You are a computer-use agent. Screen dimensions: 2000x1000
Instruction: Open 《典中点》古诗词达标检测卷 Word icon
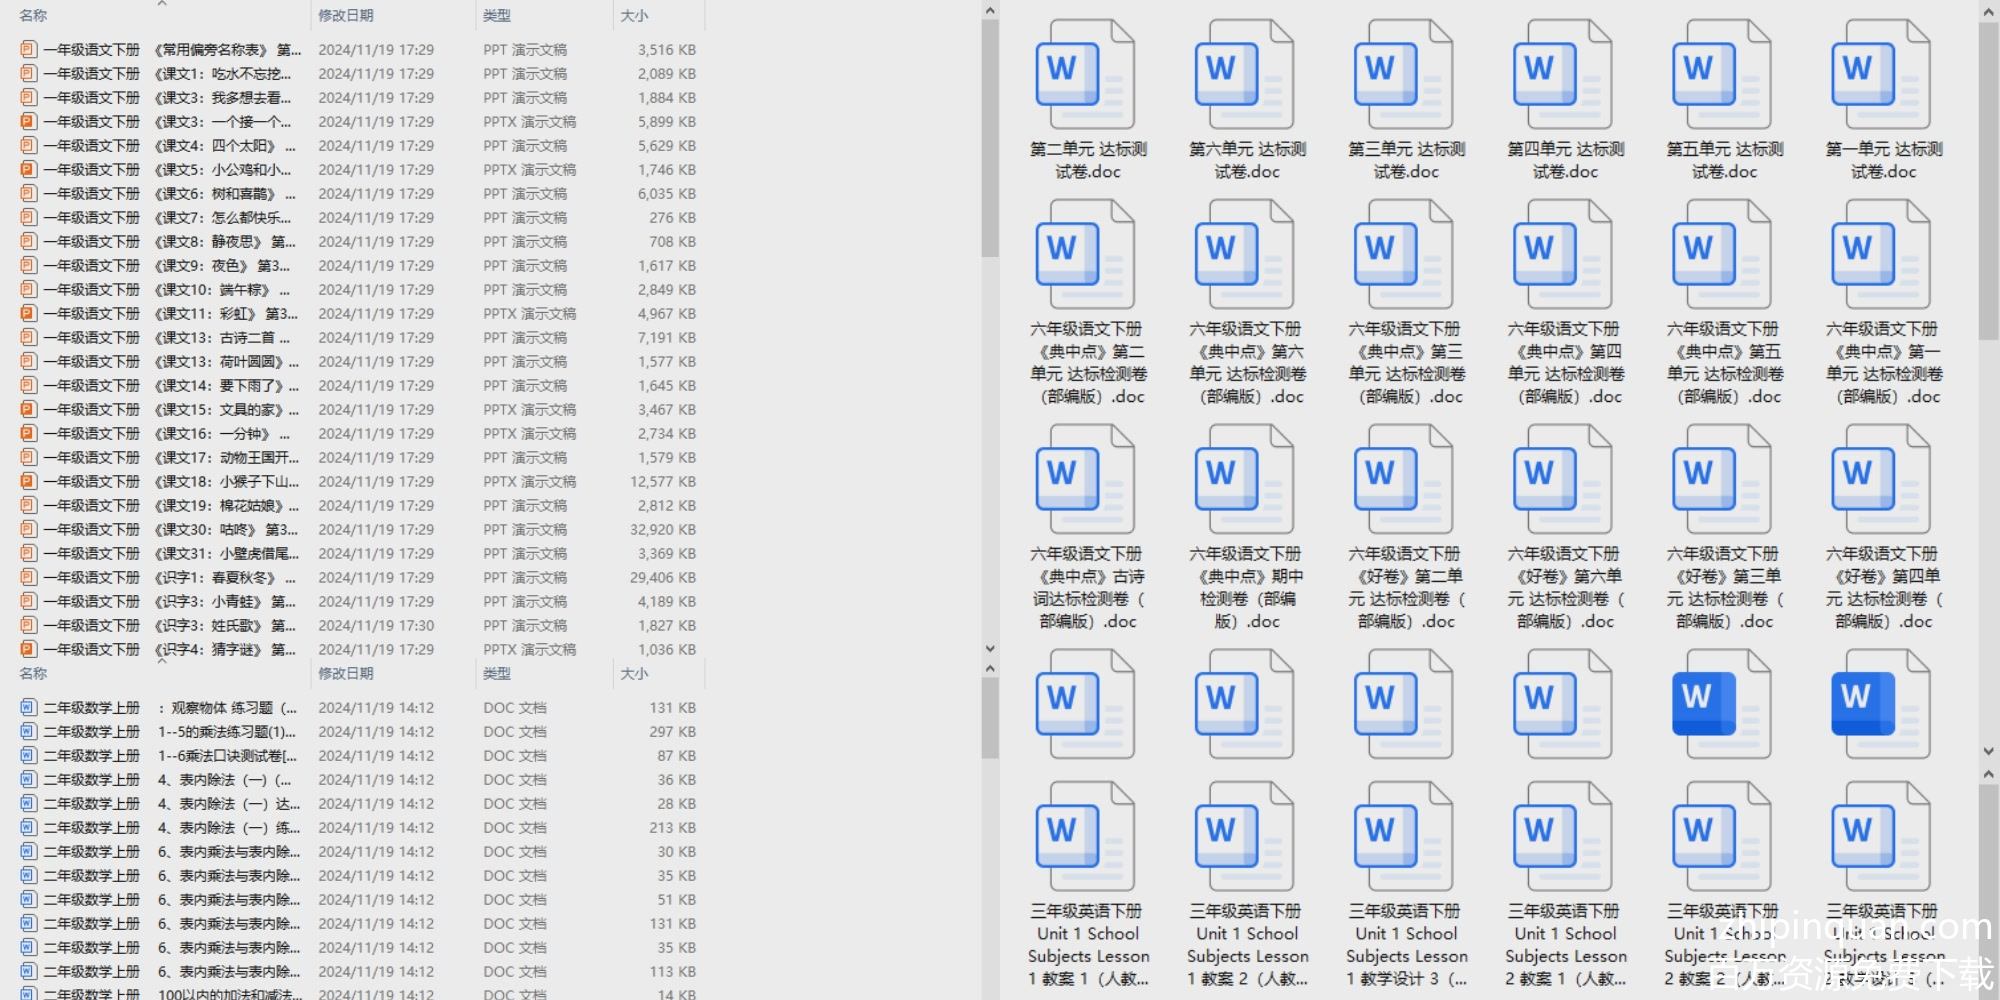[x=1086, y=480]
